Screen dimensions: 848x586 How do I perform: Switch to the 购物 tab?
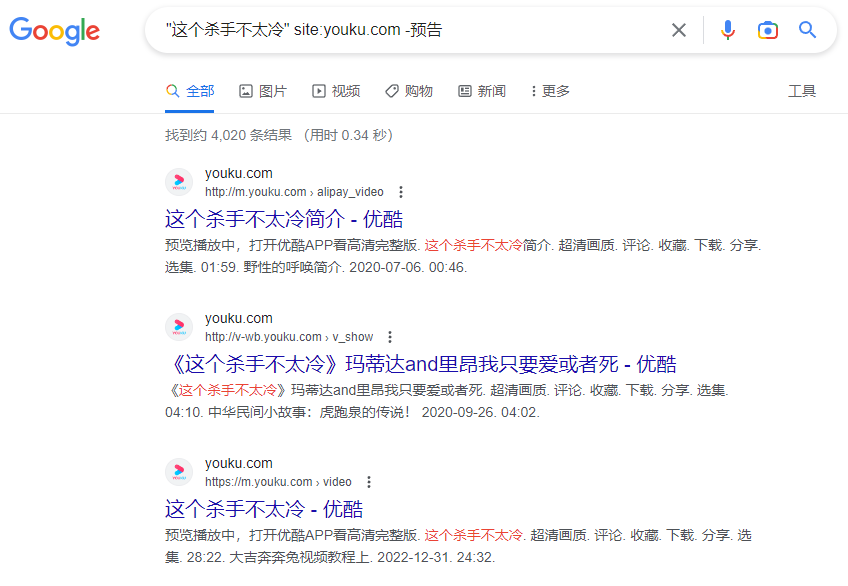[409, 91]
